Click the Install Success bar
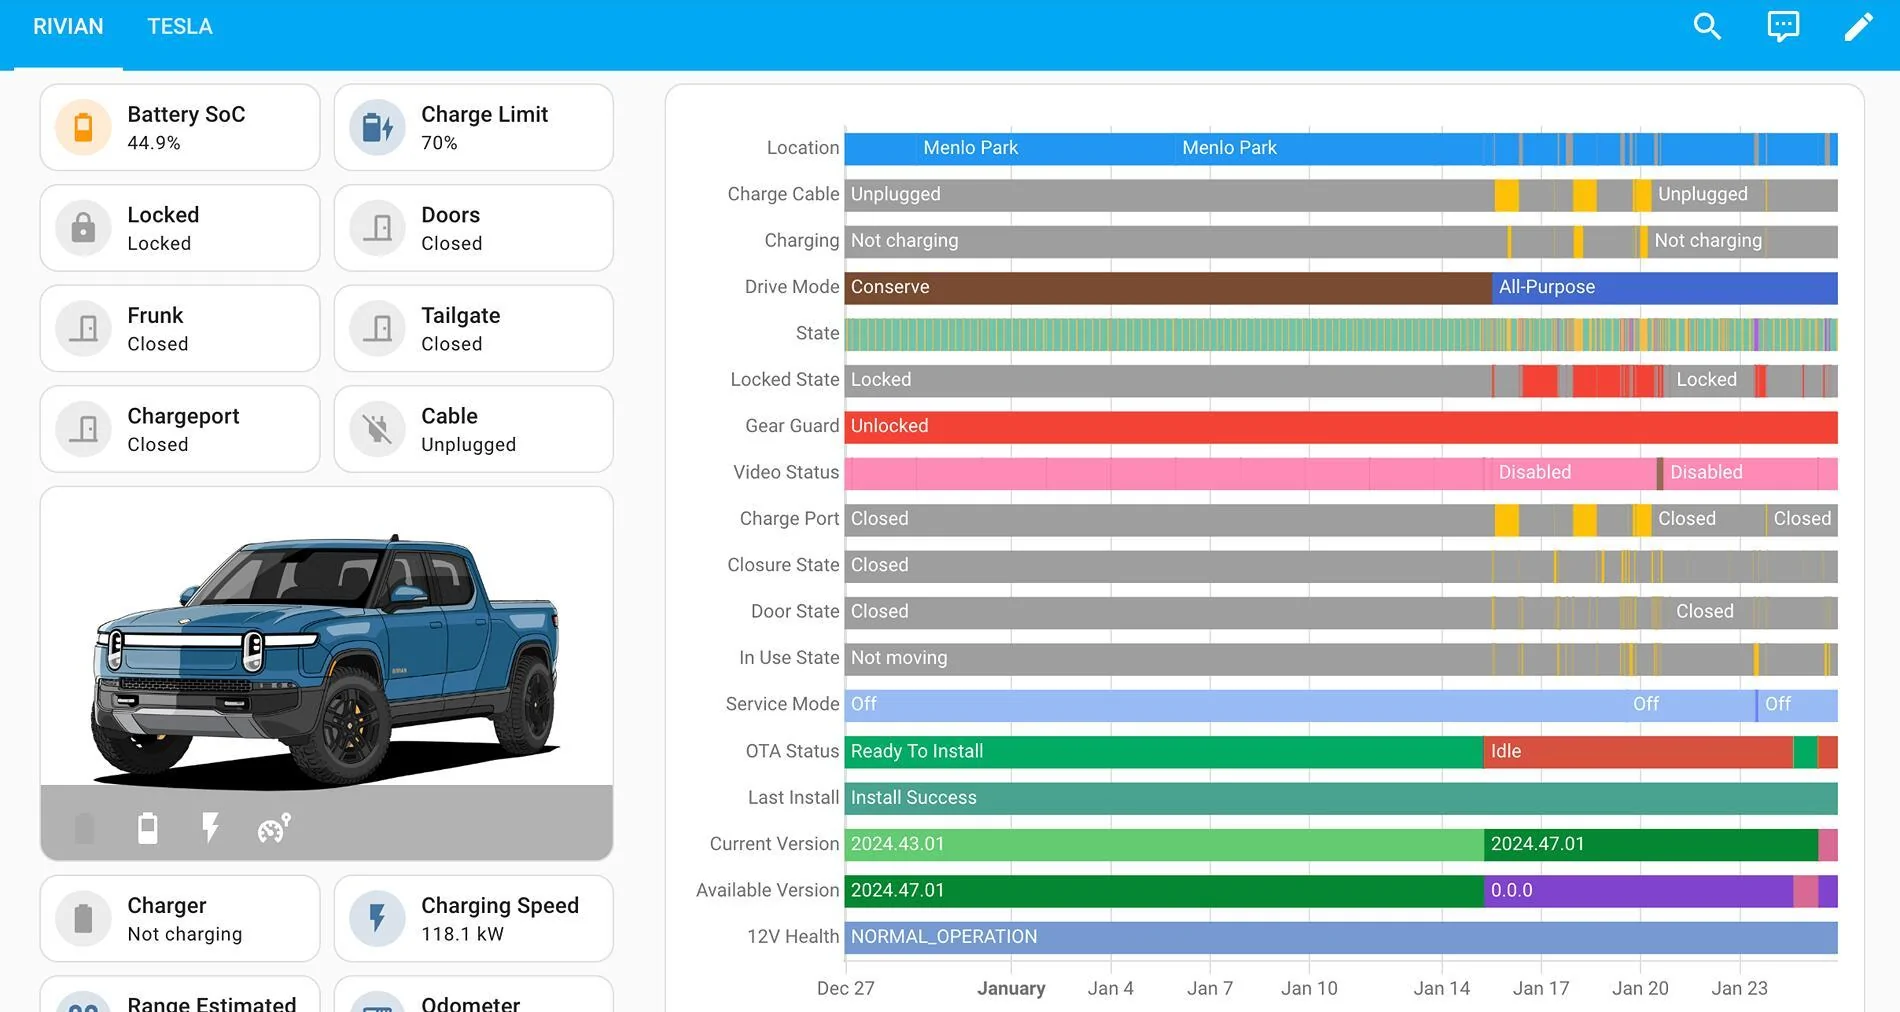 1341,798
